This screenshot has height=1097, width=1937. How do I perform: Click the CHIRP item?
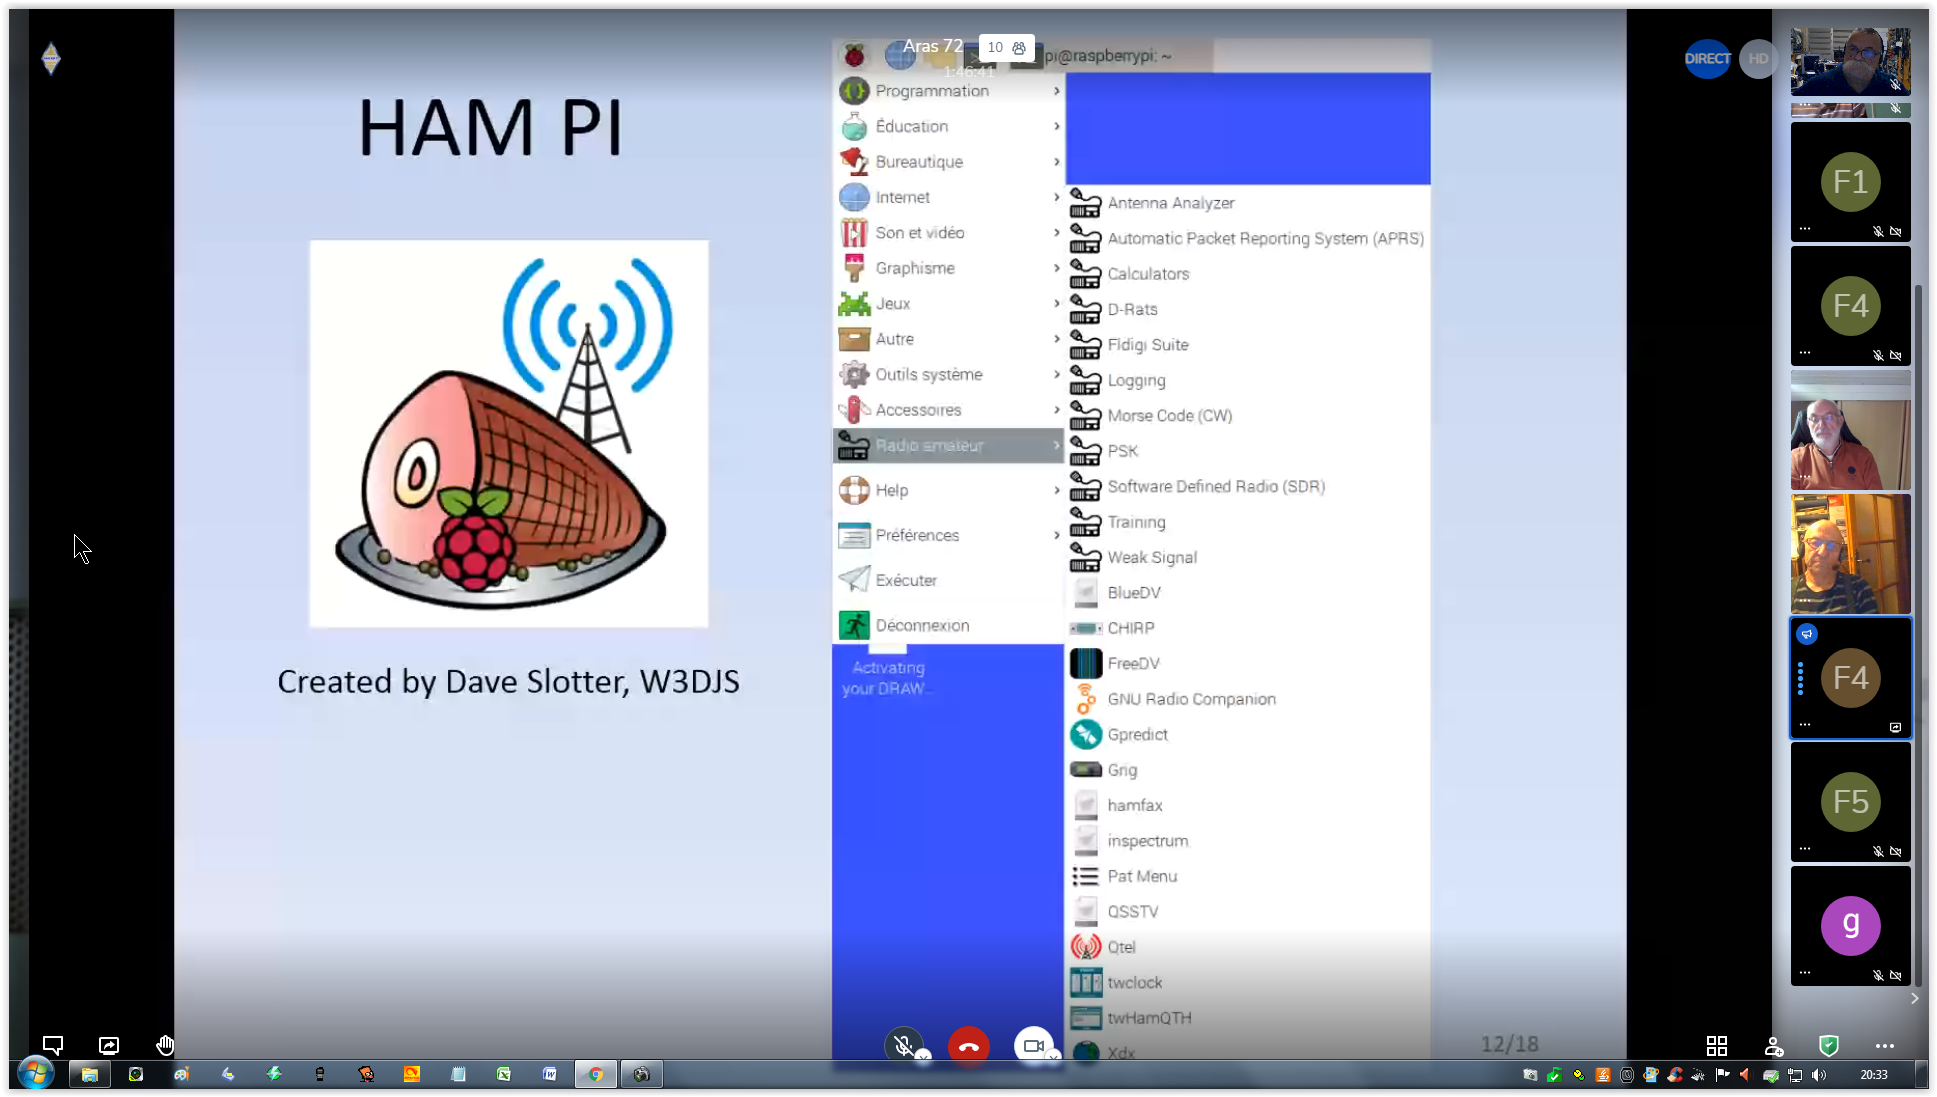[1248, 628]
